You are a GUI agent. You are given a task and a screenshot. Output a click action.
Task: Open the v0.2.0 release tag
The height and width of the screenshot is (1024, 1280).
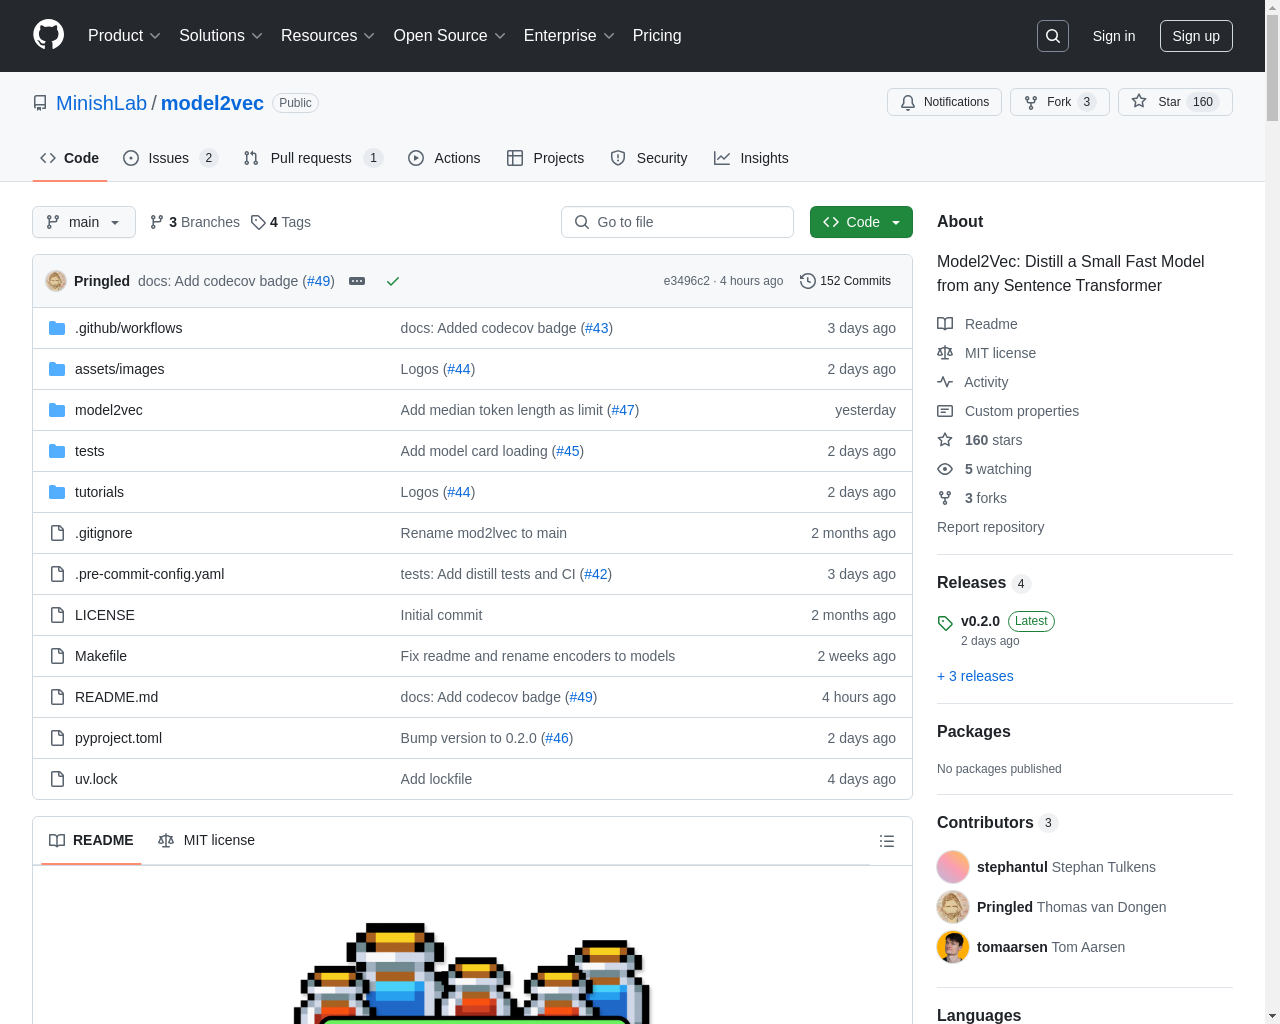click(980, 621)
